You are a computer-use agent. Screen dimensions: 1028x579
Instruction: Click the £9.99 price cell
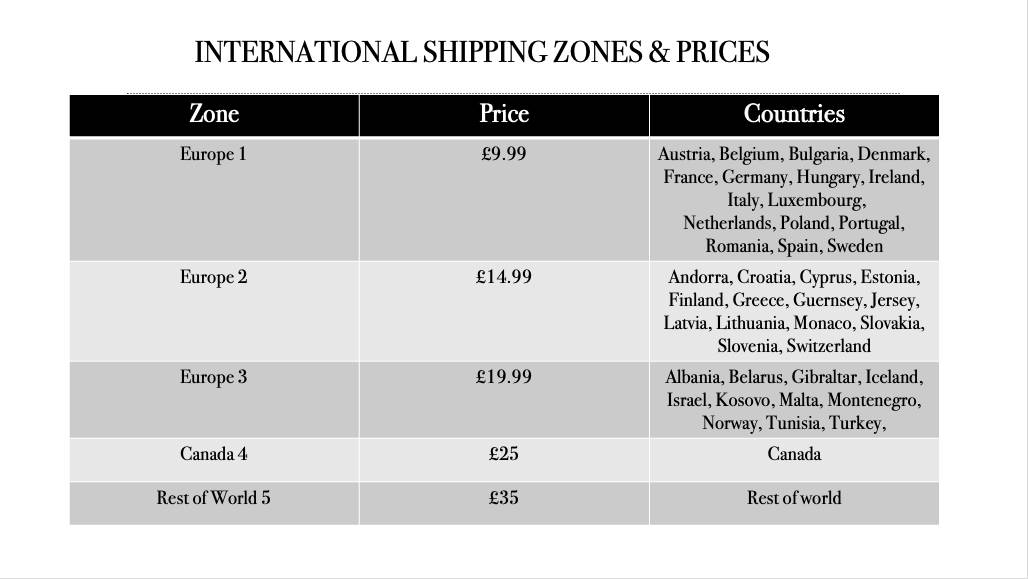504,199
